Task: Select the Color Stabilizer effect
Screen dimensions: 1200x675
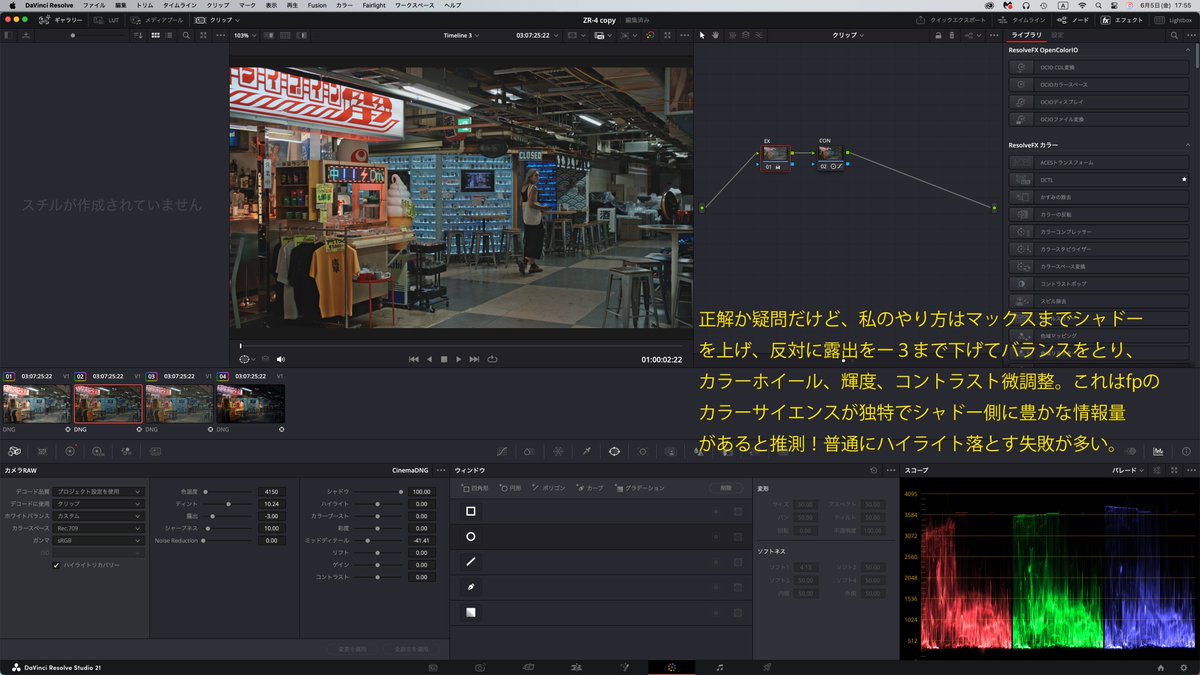Action: 1100,249
